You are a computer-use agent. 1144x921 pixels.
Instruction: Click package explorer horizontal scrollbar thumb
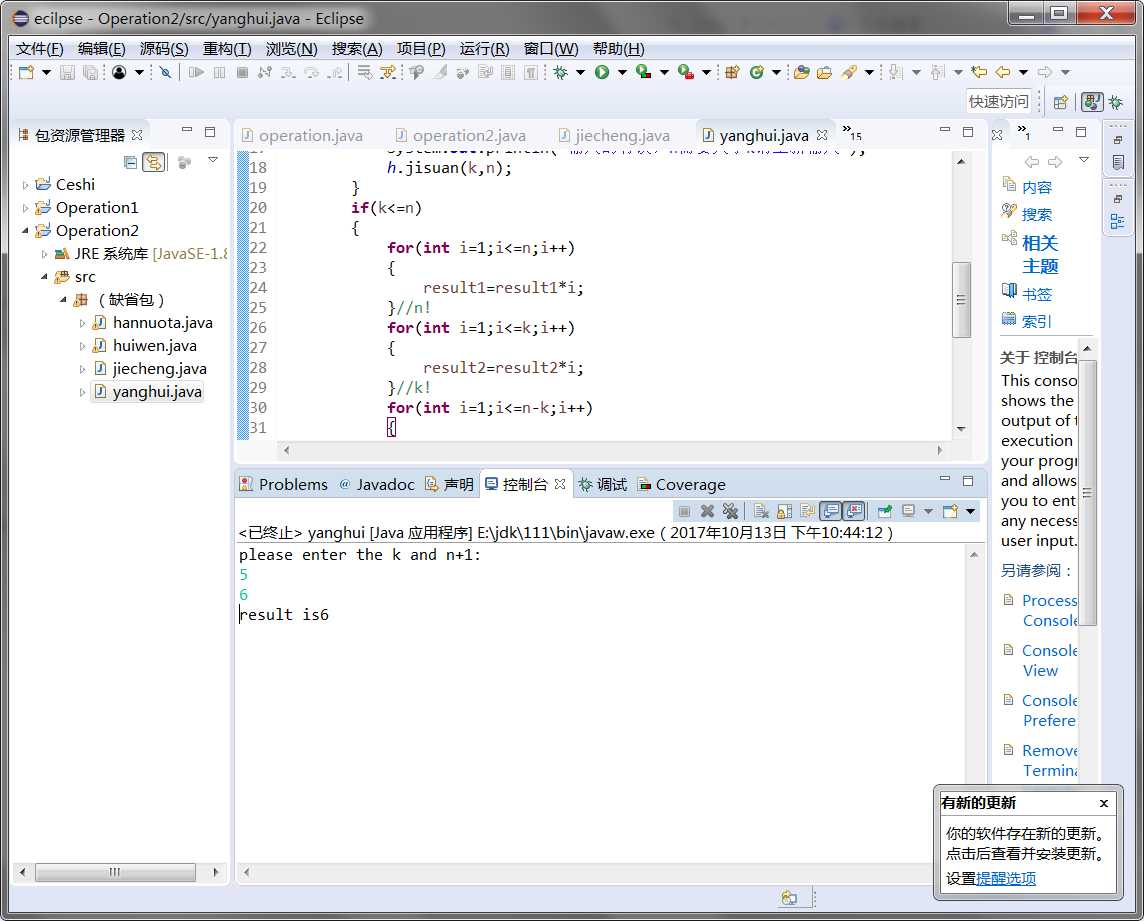tap(115, 872)
